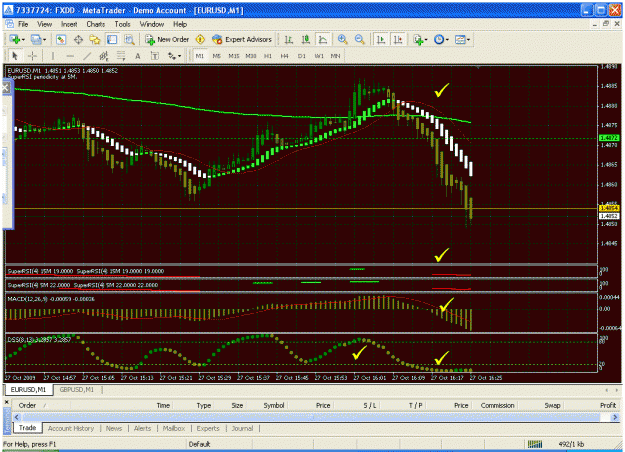Viewport: 625px width, 452px height.
Task: Switch to the GBPUSD,M1 chart tab
Action: (77, 389)
